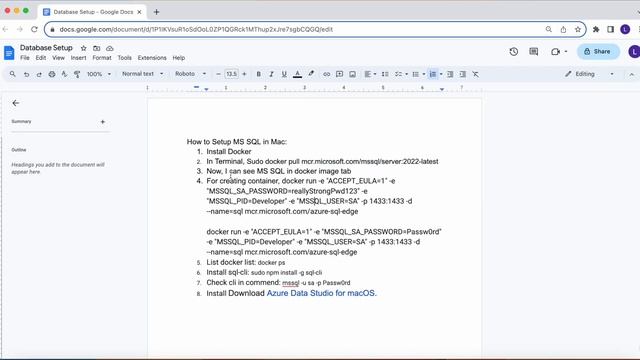Edit the font size field 13.5
Screen dimensions: 640x360
click(x=231, y=74)
